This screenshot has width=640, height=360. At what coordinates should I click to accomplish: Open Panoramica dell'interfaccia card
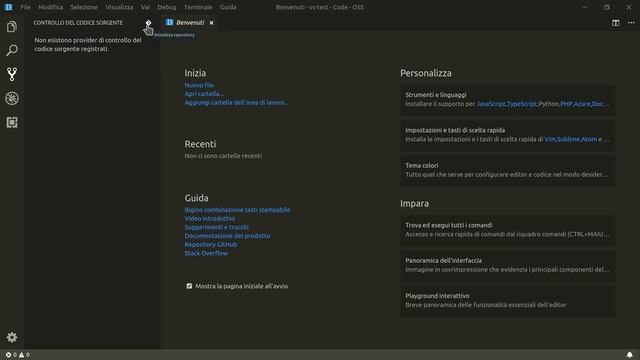coord(507,265)
